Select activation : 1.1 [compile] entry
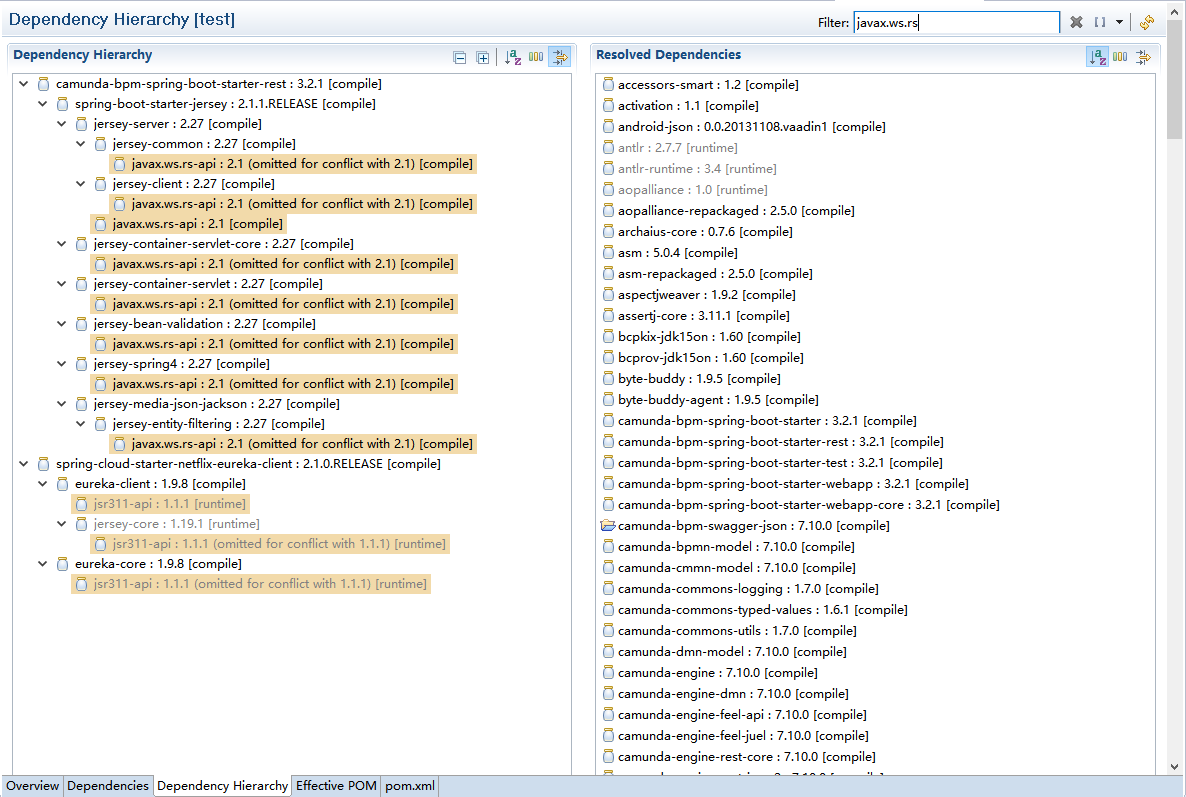This screenshot has width=1186, height=797. pos(680,106)
